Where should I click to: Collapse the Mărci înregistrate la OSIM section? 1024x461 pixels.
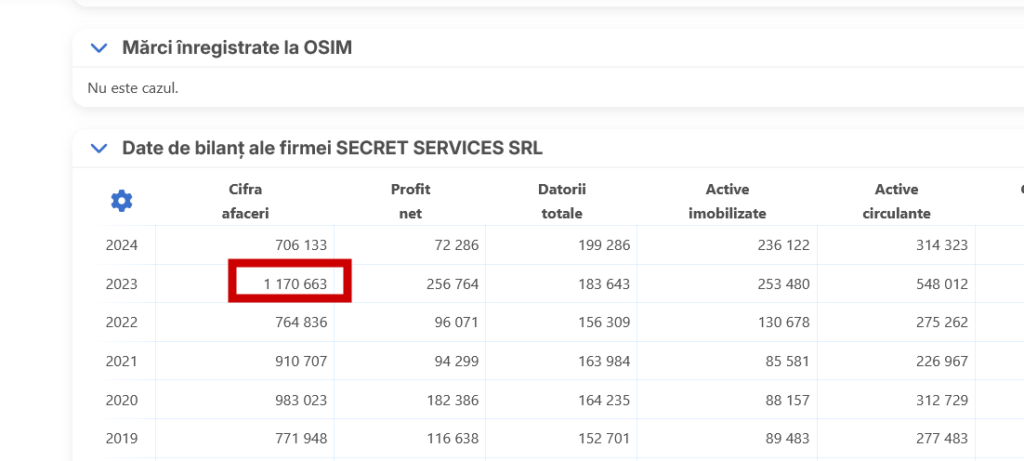pyautogui.click(x=98, y=48)
